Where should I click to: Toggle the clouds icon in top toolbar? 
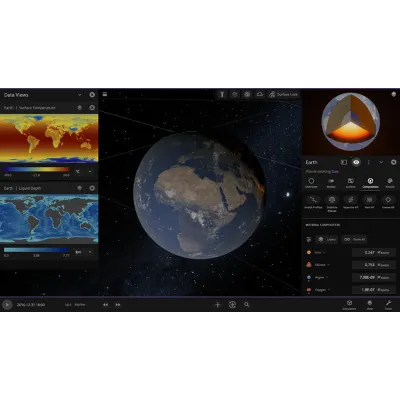(x=260, y=95)
